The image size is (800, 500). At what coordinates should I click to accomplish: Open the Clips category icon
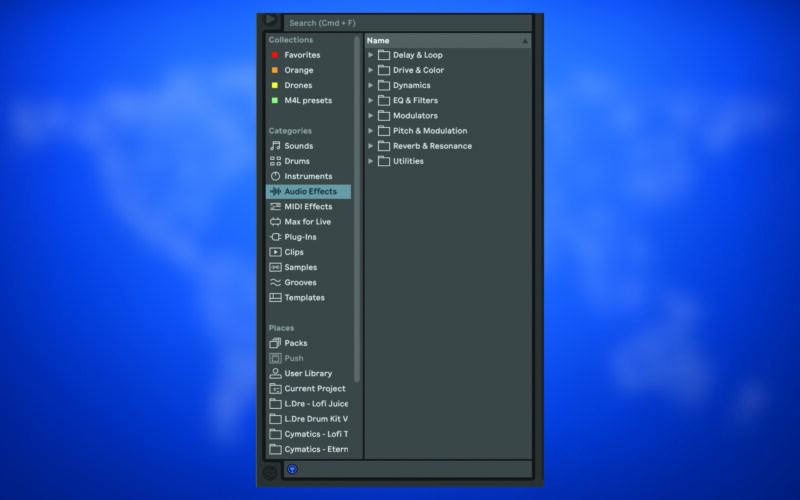pyautogui.click(x=276, y=252)
